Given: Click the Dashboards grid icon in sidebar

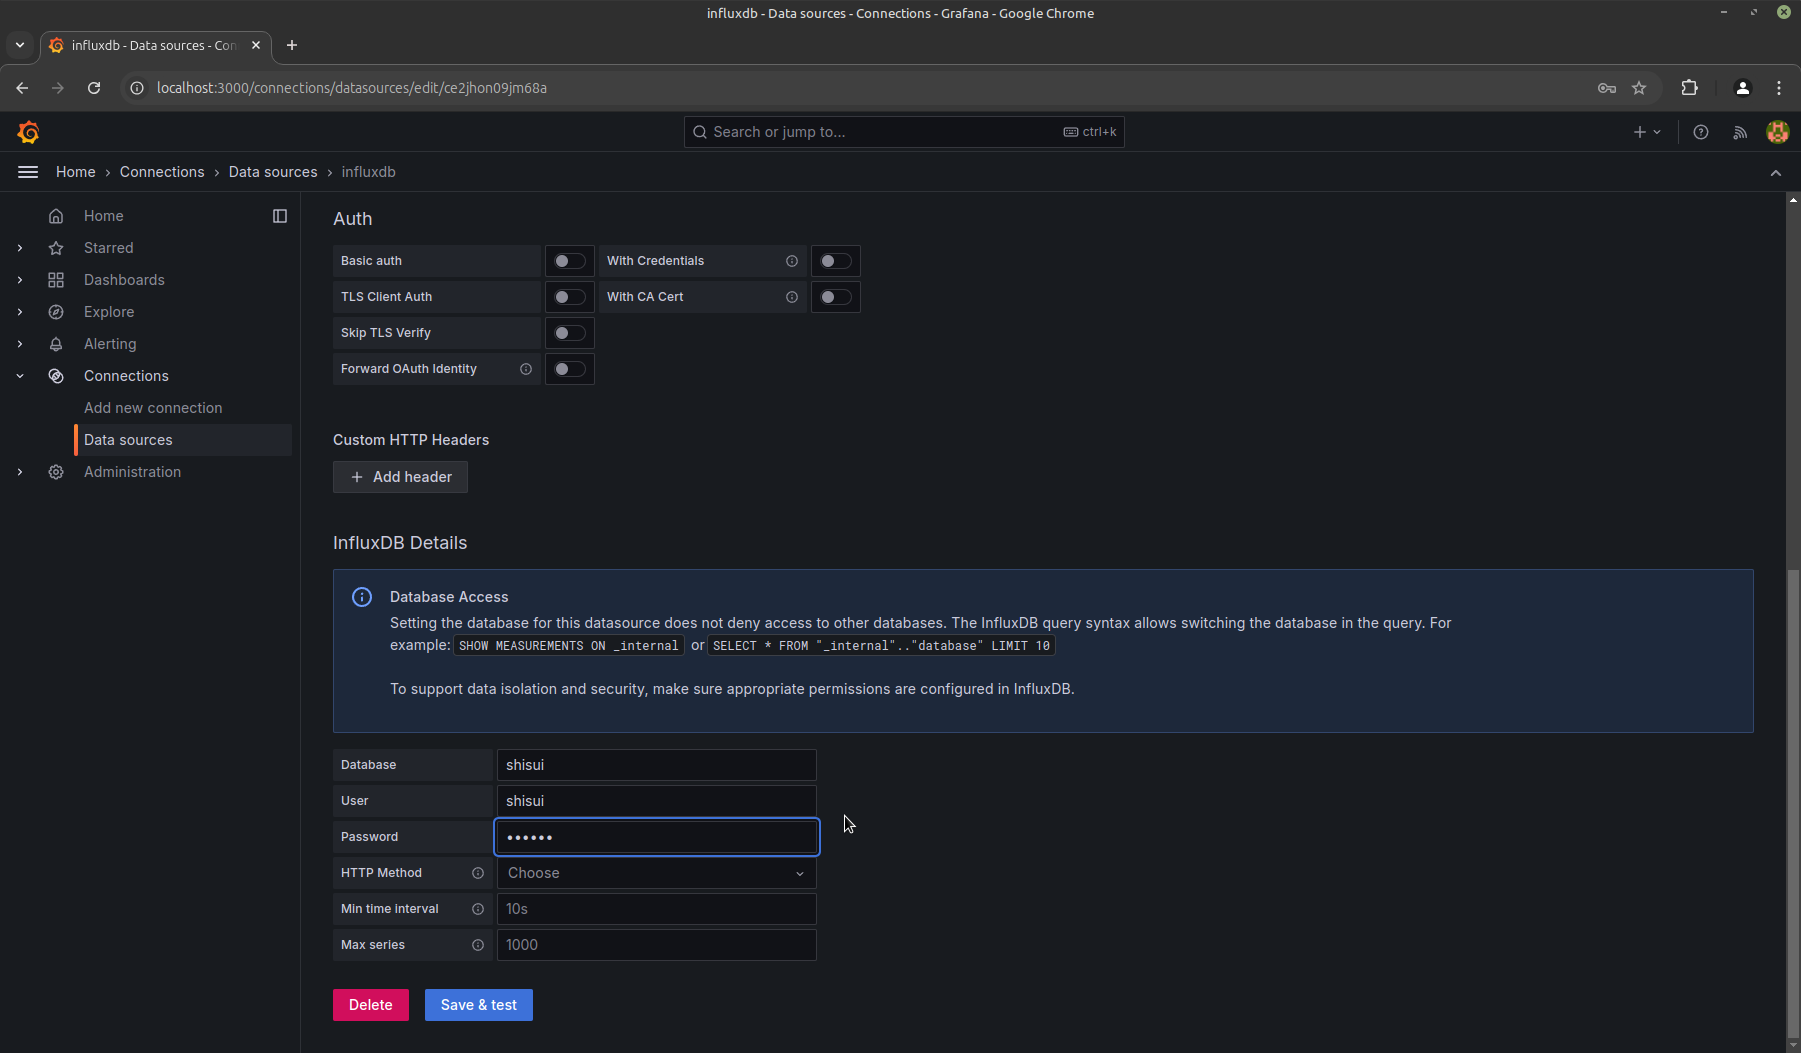Looking at the screenshot, I should tap(56, 280).
